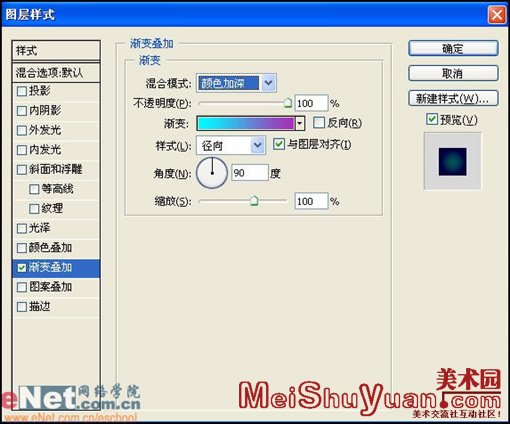The width and height of the screenshot is (510, 424).
Task: Click the style preview thumbnail
Action: coord(452,161)
